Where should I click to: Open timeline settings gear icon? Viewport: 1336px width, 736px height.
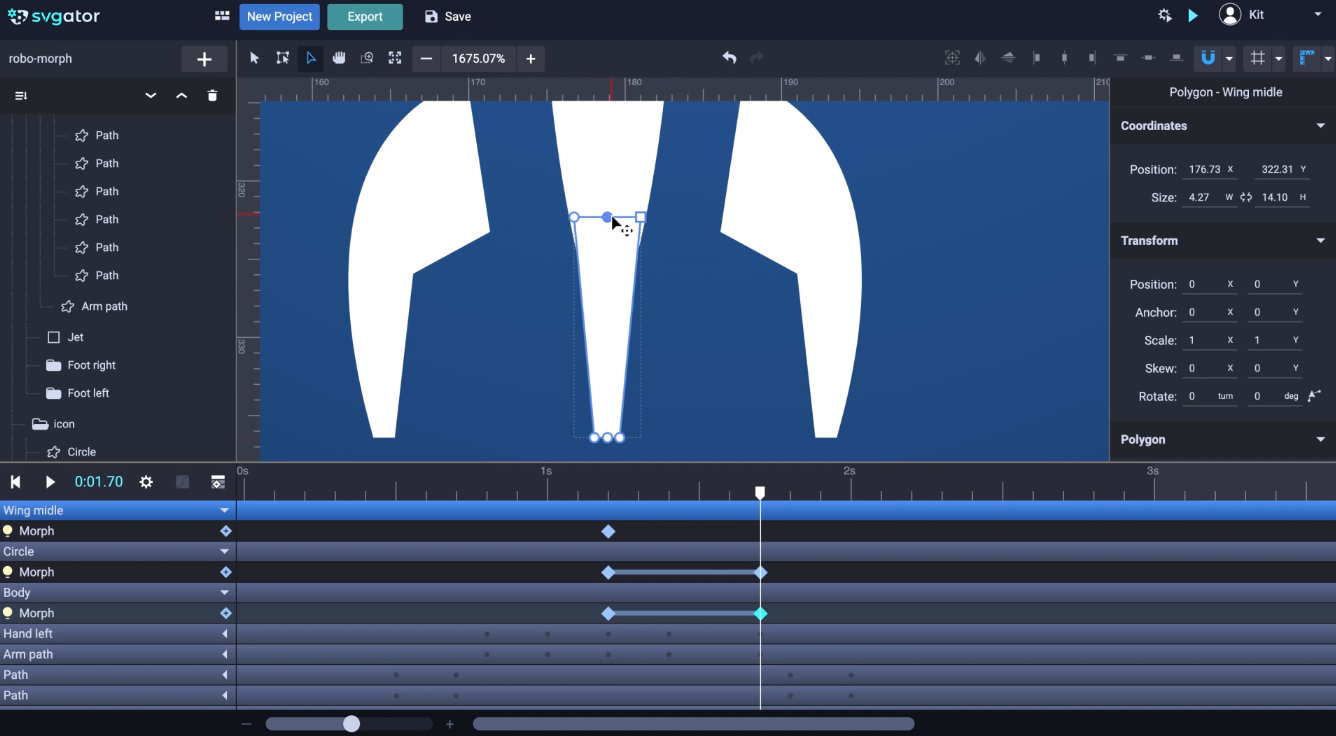(146, 482)
